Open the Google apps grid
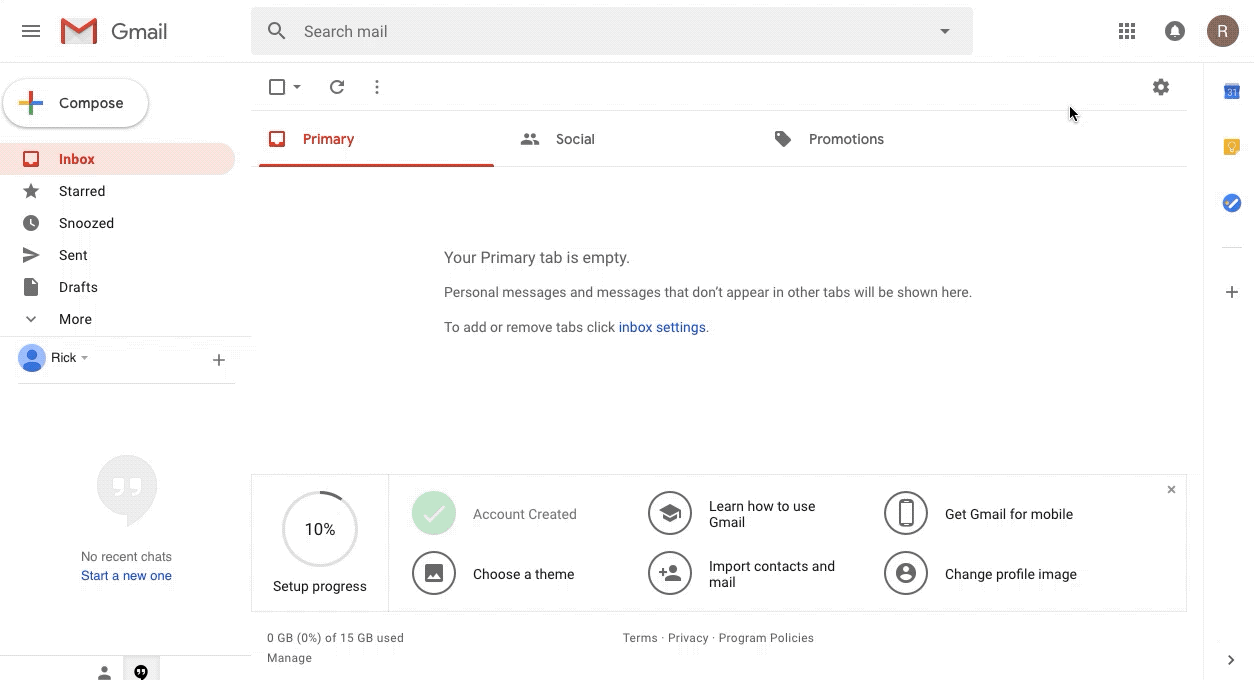The height and width of the screenshot is (680, 1254). tap(1127, 31)
